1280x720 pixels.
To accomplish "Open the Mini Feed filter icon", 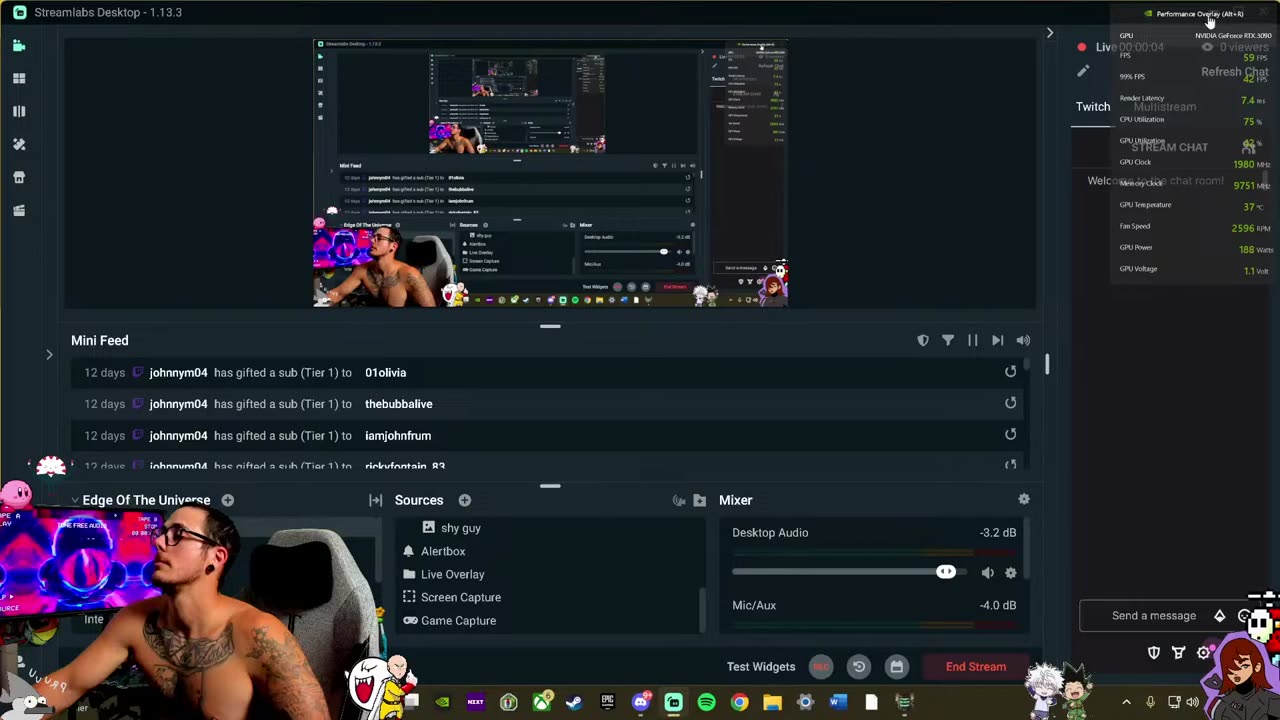I will pyautogui.click(x=948, y=340).
